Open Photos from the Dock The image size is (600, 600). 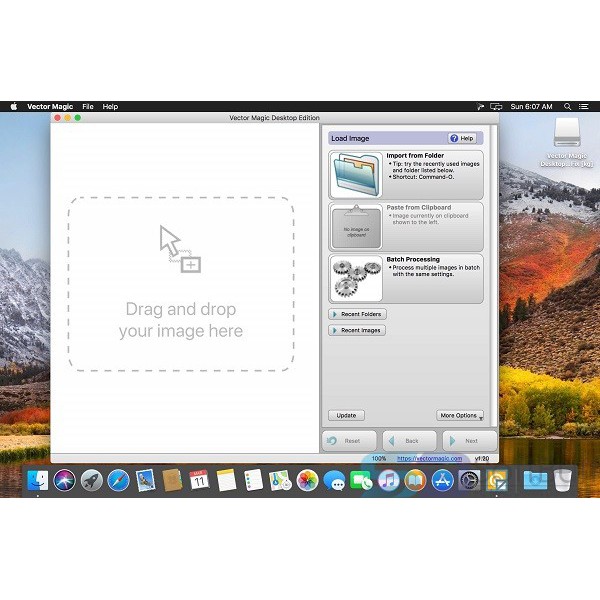click(307, 480)
